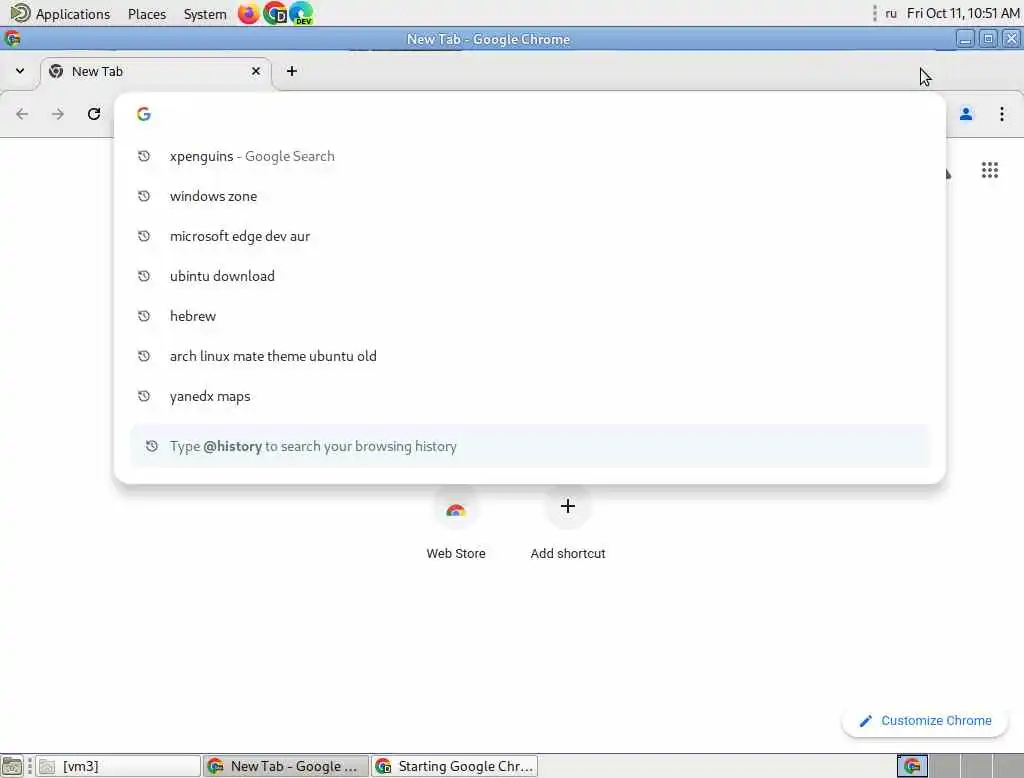The image size is (1024, 778).
Task: Close the New Tab tab
Action: tap(256, 71)
